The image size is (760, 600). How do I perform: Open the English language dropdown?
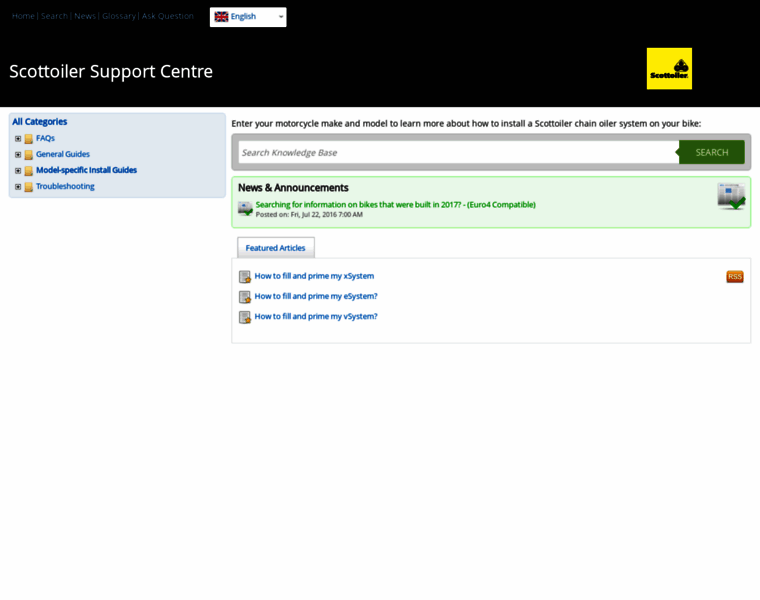pyautogui.click(x=248, y=17)
